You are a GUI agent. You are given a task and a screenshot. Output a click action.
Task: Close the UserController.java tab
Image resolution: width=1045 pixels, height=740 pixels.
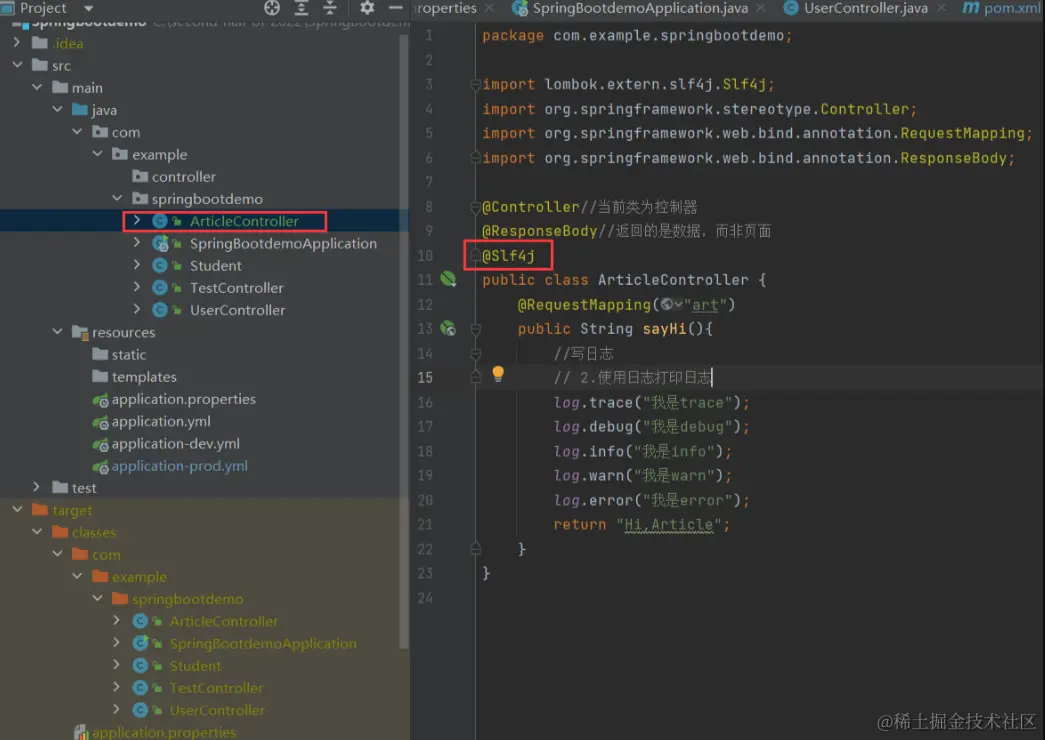pyautogui.click(x=941, y=8)
